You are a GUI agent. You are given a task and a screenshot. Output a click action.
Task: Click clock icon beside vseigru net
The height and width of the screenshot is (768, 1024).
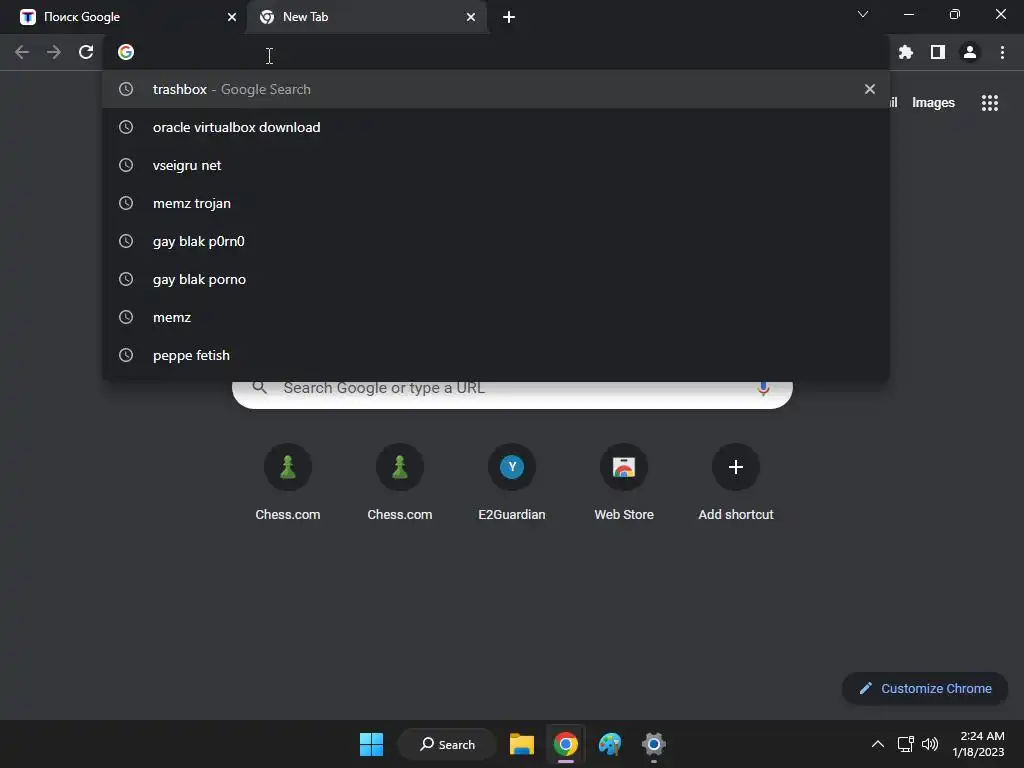point(126,165)
